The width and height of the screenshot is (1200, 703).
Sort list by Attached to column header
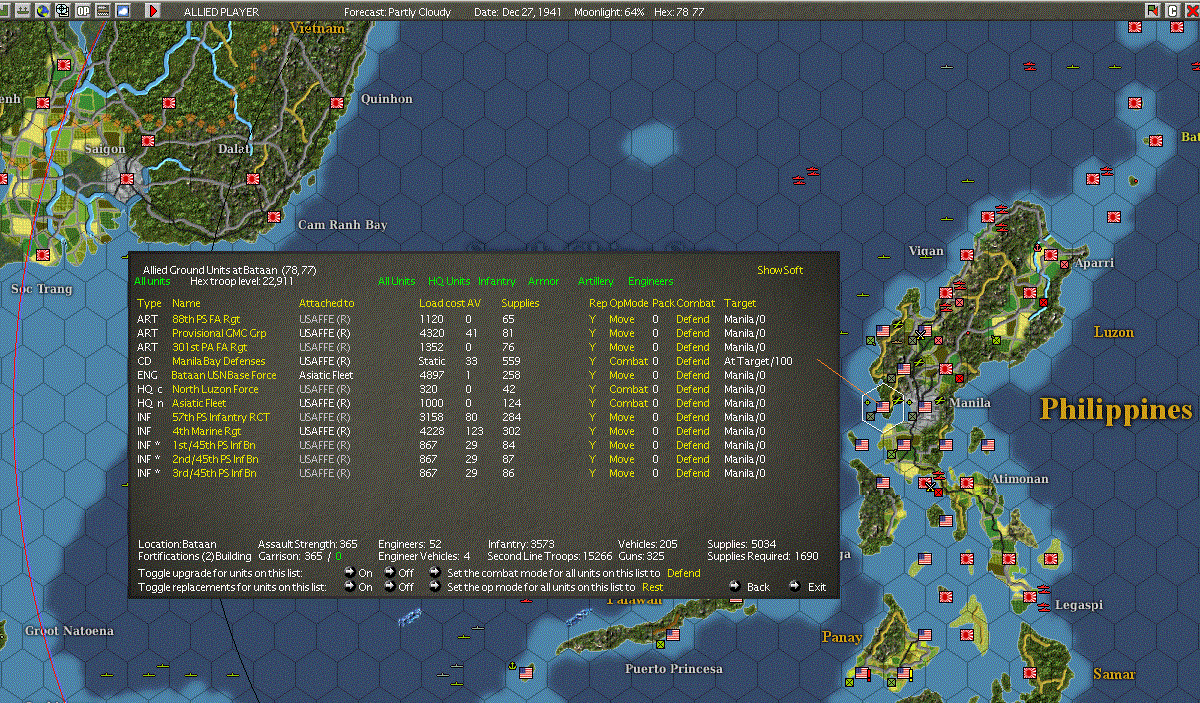326,303
